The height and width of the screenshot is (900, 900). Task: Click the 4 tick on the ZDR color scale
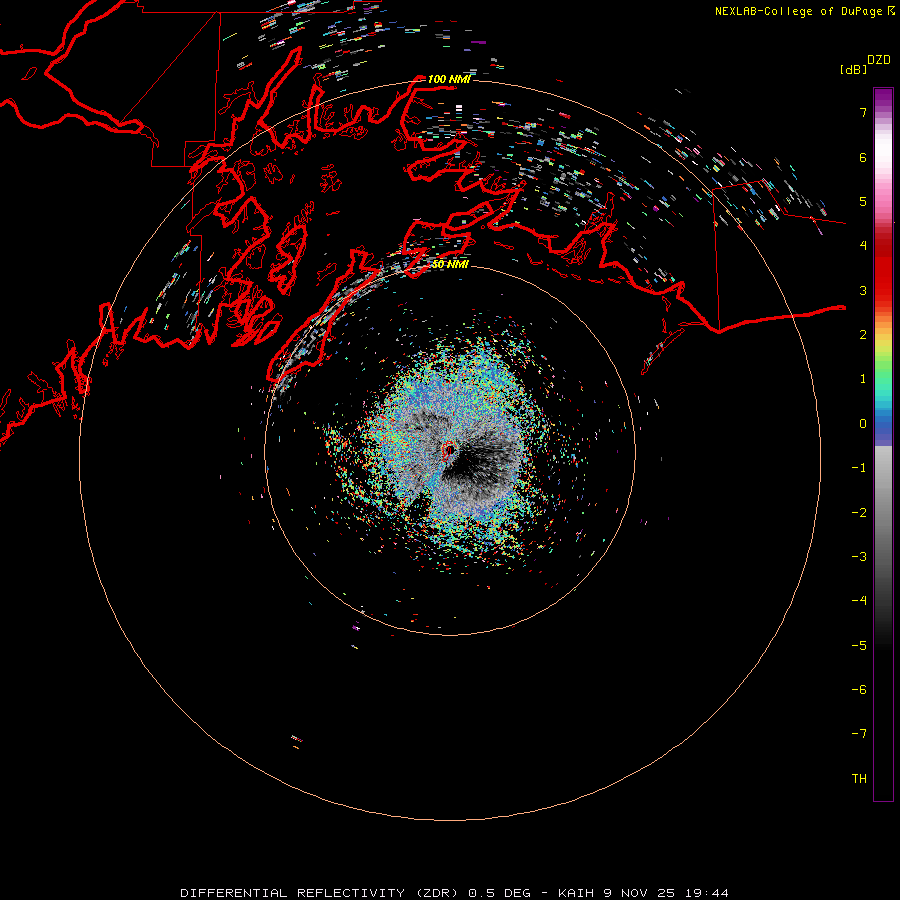click(863, 246)
